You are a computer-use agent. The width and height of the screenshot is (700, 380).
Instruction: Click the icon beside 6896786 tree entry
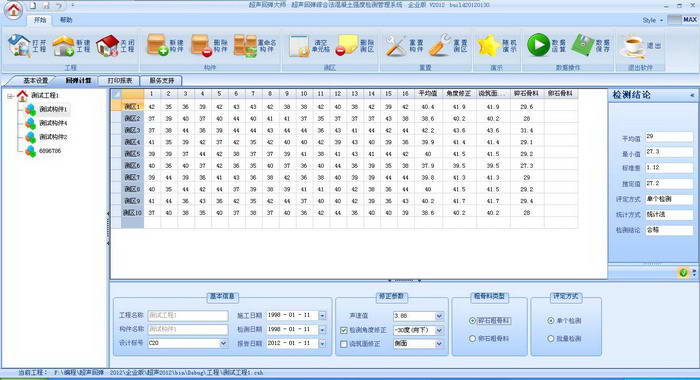30,151
